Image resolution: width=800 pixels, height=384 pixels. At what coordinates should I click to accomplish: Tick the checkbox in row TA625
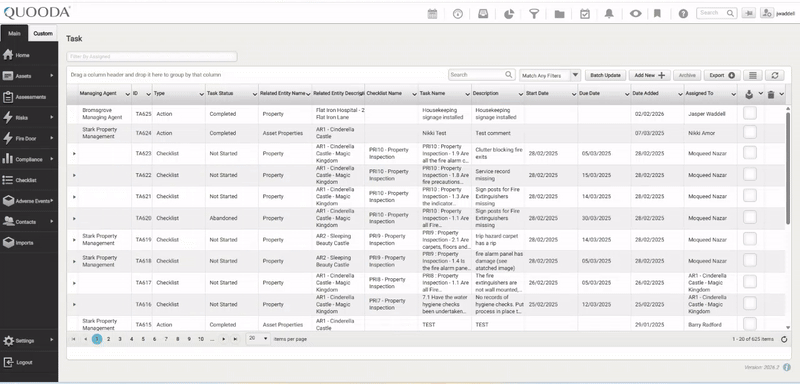click(x=749, y=114)
